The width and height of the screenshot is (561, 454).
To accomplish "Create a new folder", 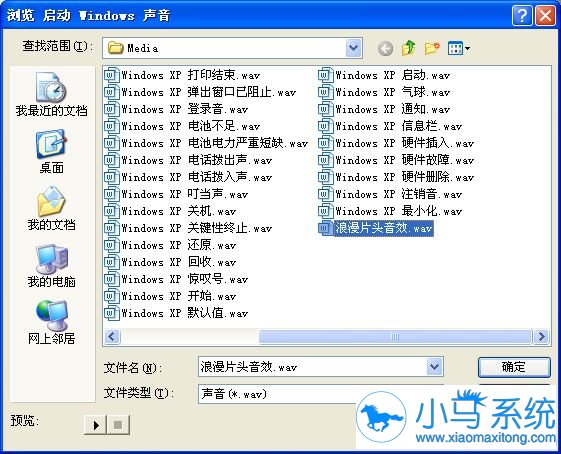I will 432,48.
